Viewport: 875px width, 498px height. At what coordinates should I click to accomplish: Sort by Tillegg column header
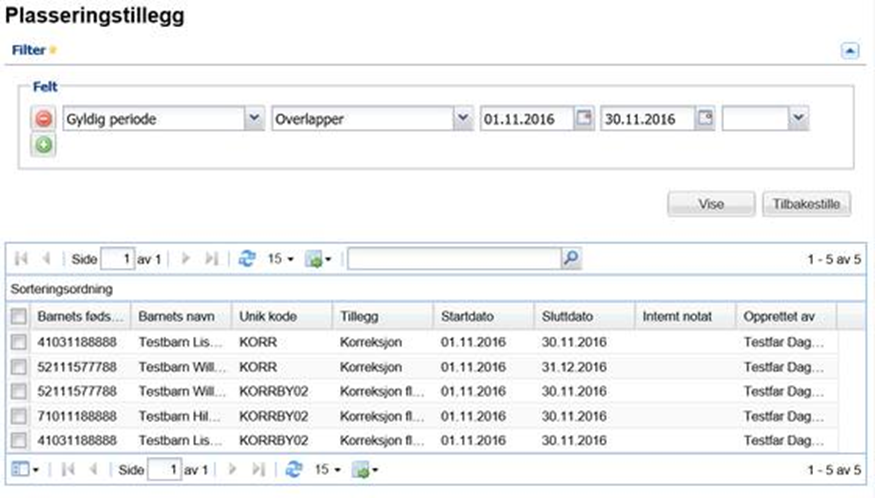tap(380, 316)
